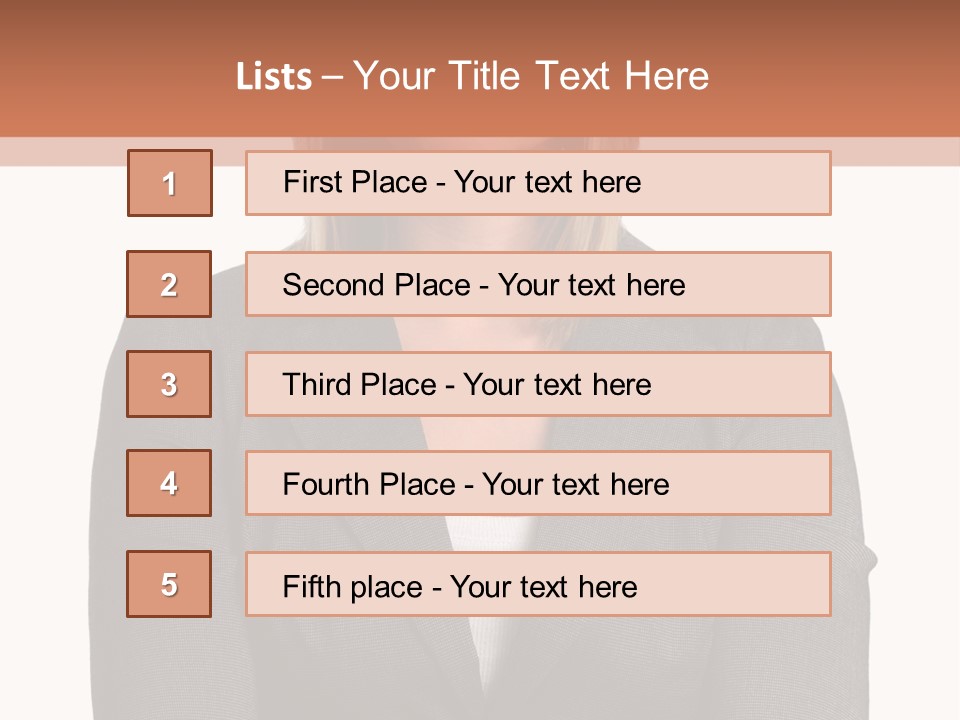Click 'Title Text Here' in the heading
960x720 pixels.
tap(579, 76)
